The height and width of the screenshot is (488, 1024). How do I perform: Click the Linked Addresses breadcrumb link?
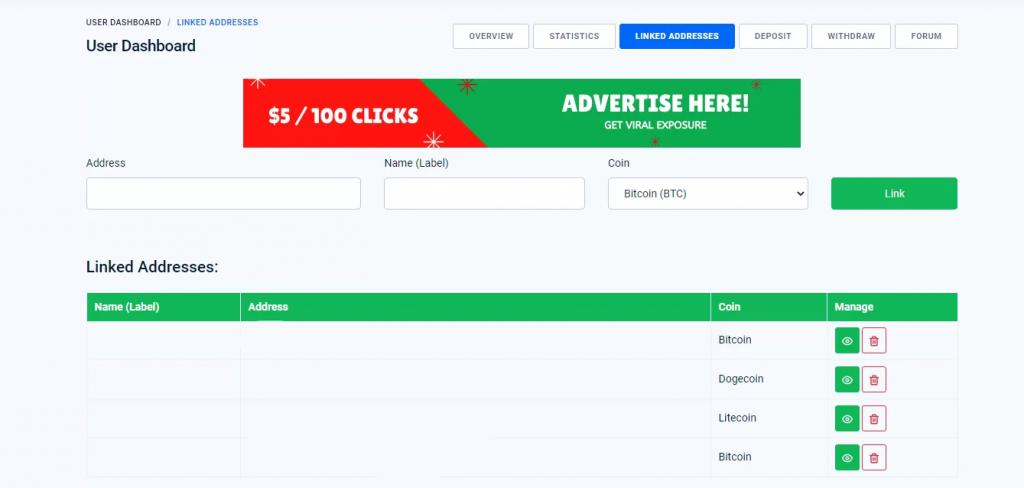pyautogui.click(x=217, y=22)
